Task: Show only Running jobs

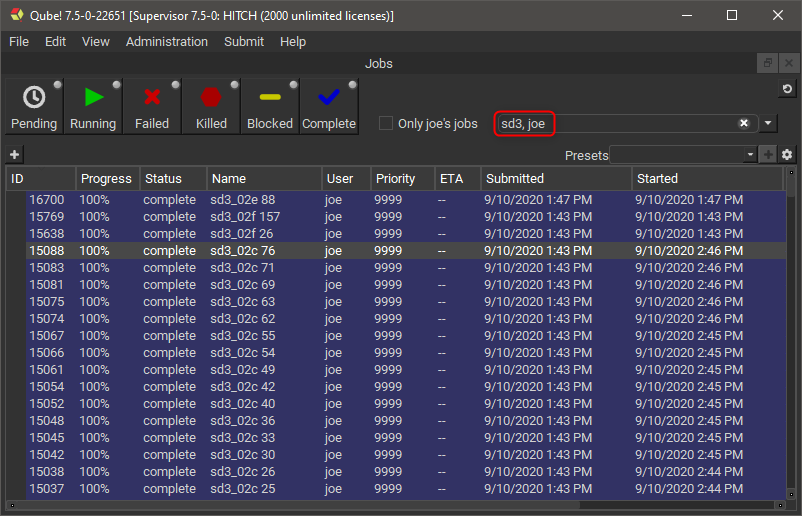Action: [x=92, y=106]
